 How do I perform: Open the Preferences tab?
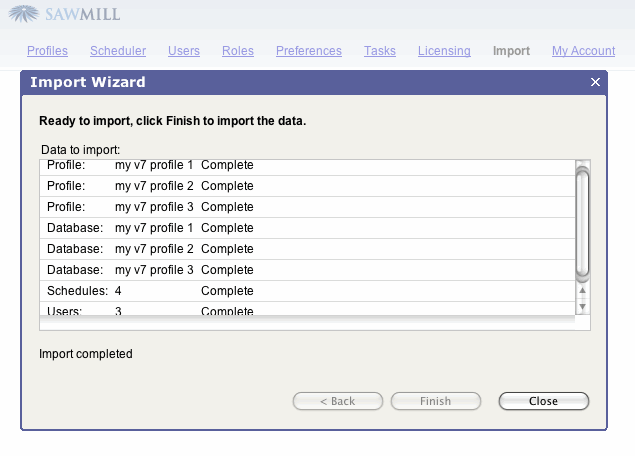[309, 51]
